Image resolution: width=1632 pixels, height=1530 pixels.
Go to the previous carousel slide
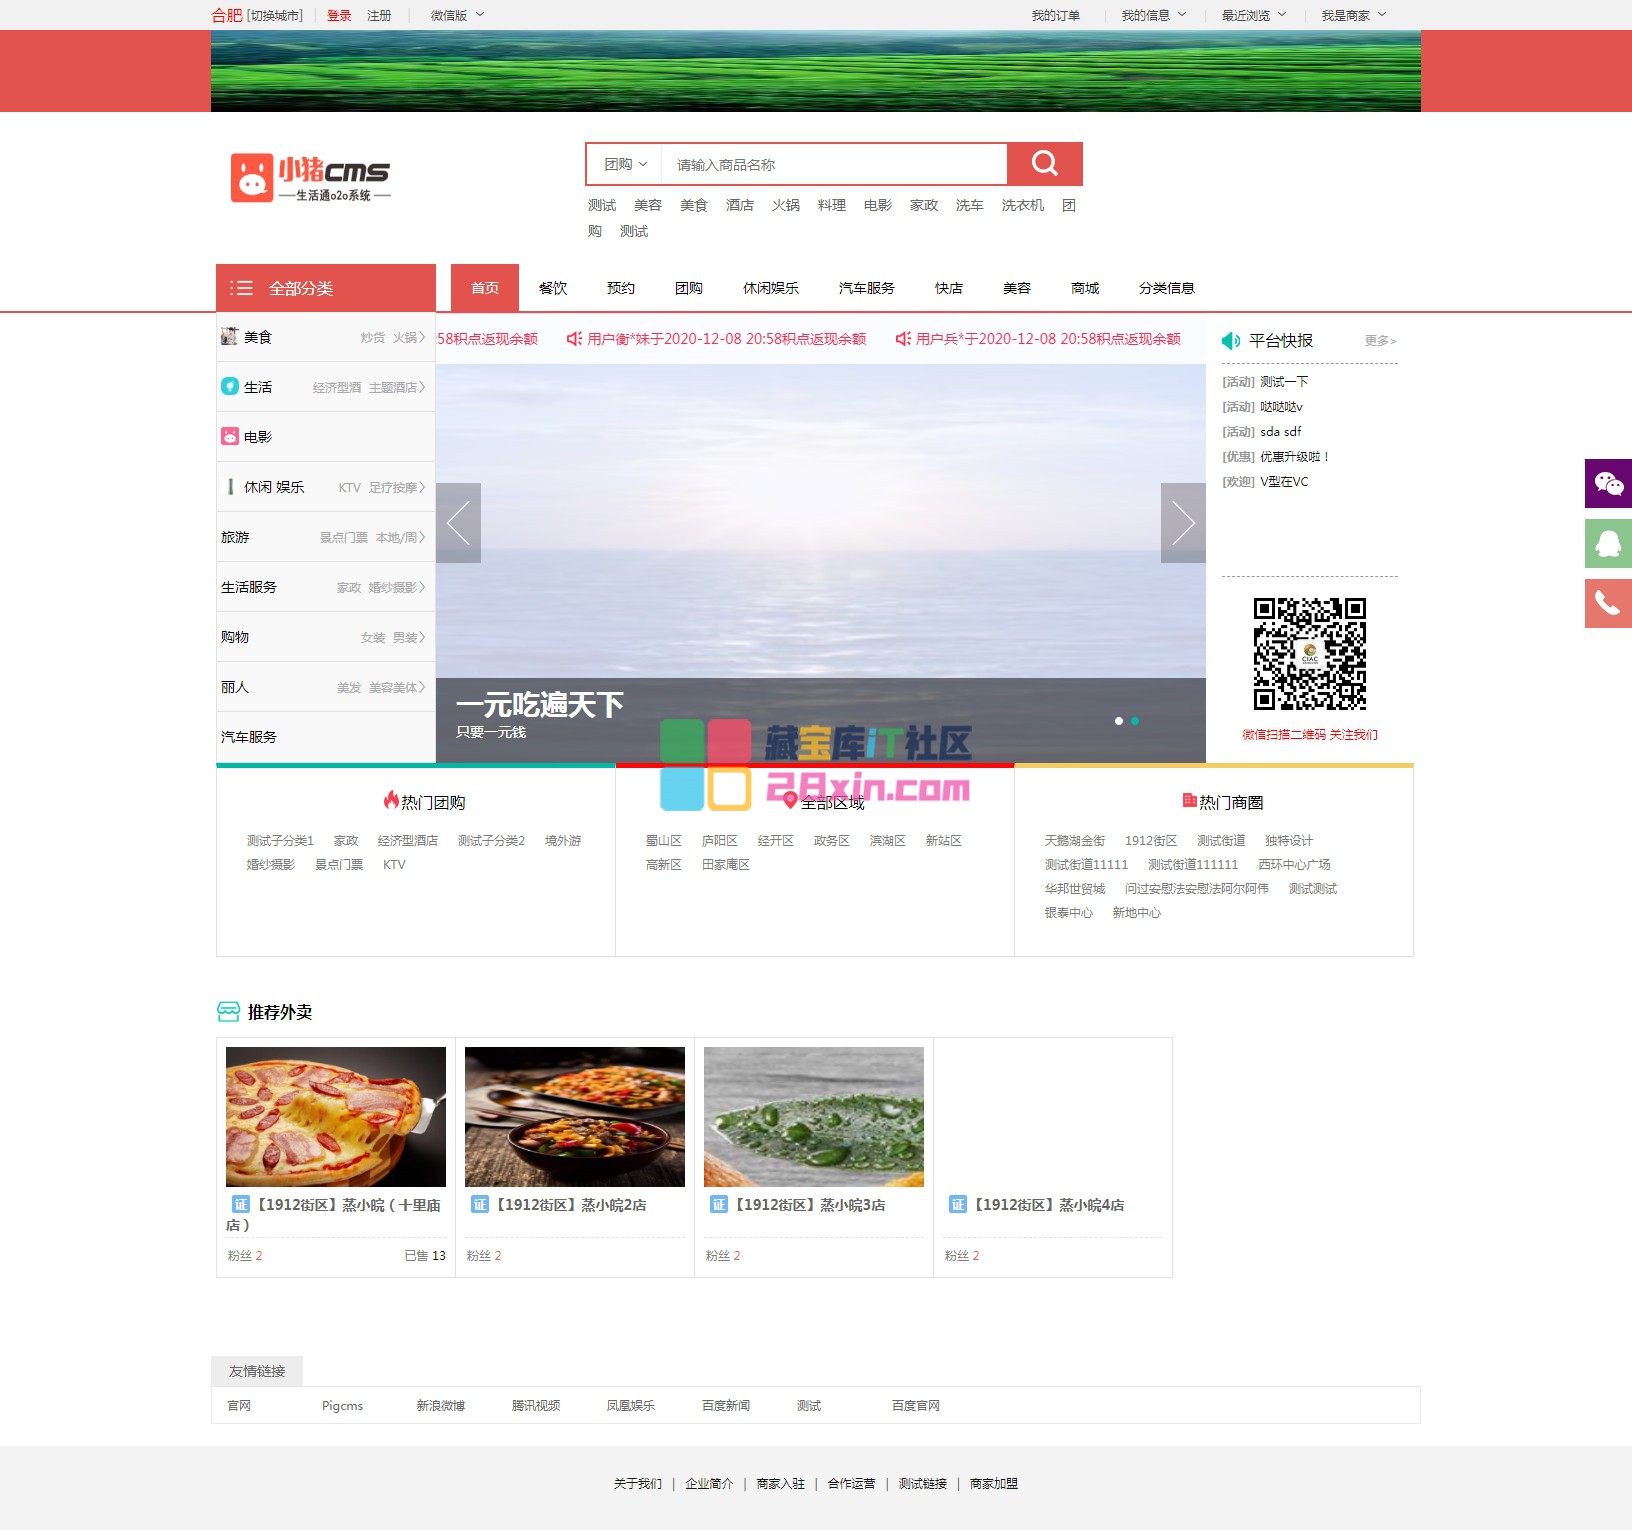coord(458,523)
